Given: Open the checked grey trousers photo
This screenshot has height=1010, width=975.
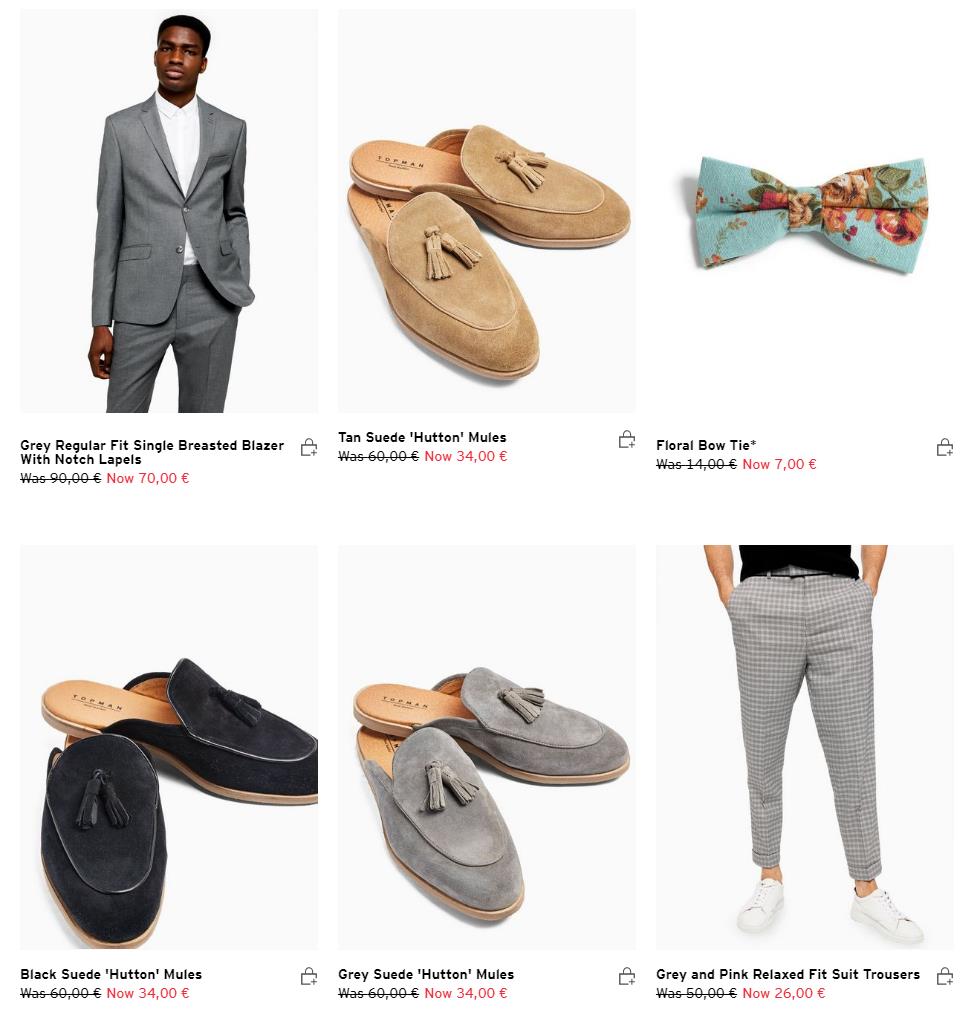Looking at the screenshot, I should [x=805, y=747].
